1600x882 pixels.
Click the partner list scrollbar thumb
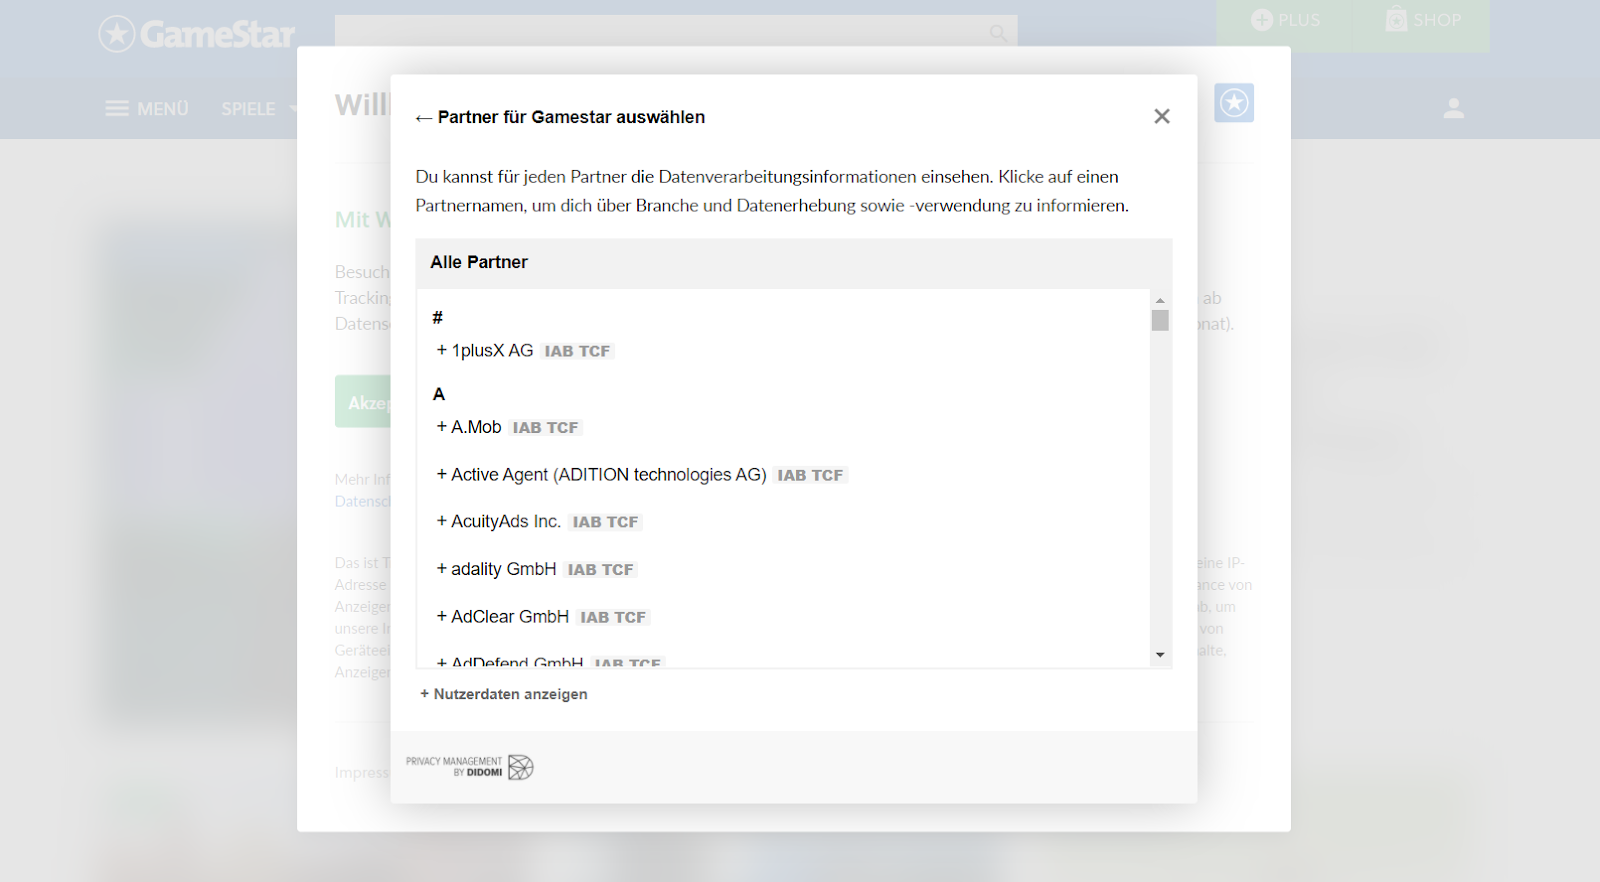(1160, 320)
